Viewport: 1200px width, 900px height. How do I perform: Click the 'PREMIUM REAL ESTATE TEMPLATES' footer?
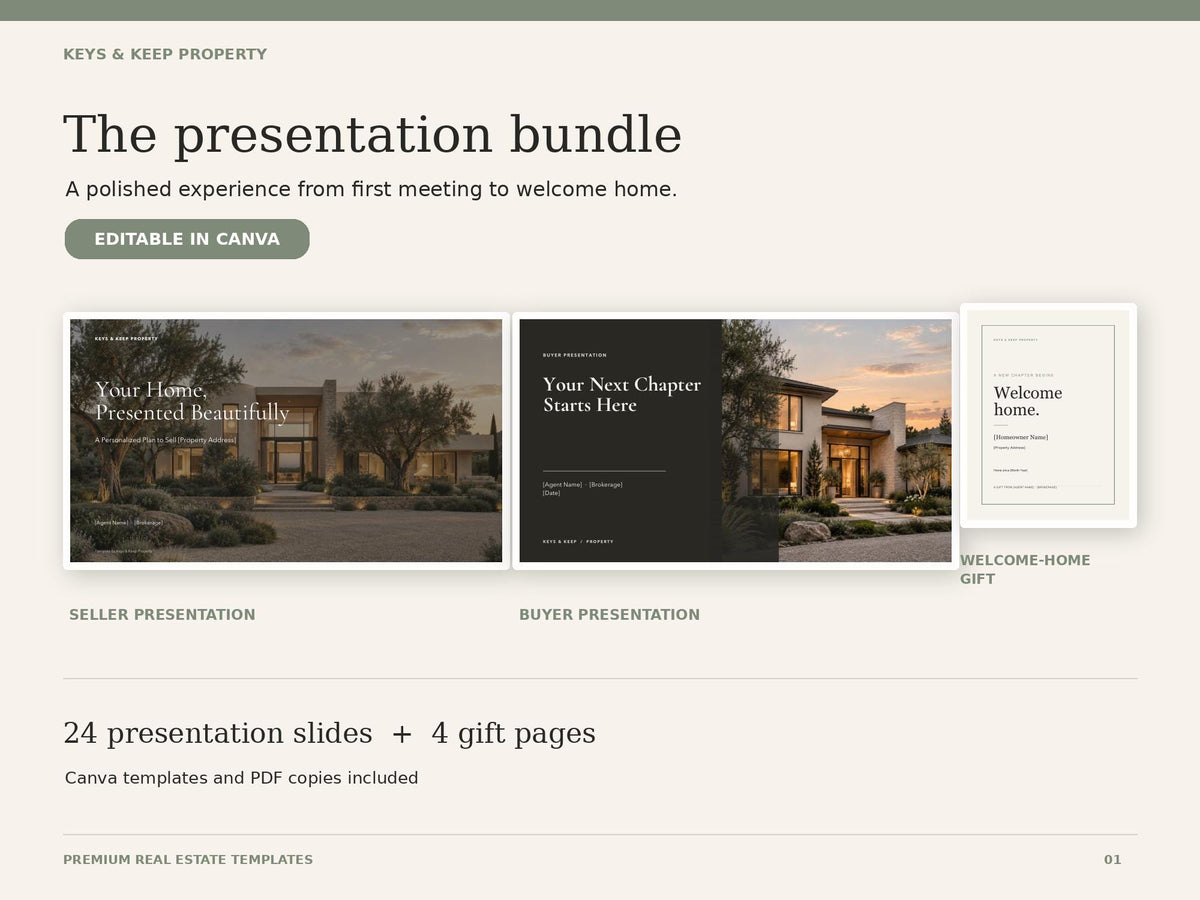(x=188, y=860)
